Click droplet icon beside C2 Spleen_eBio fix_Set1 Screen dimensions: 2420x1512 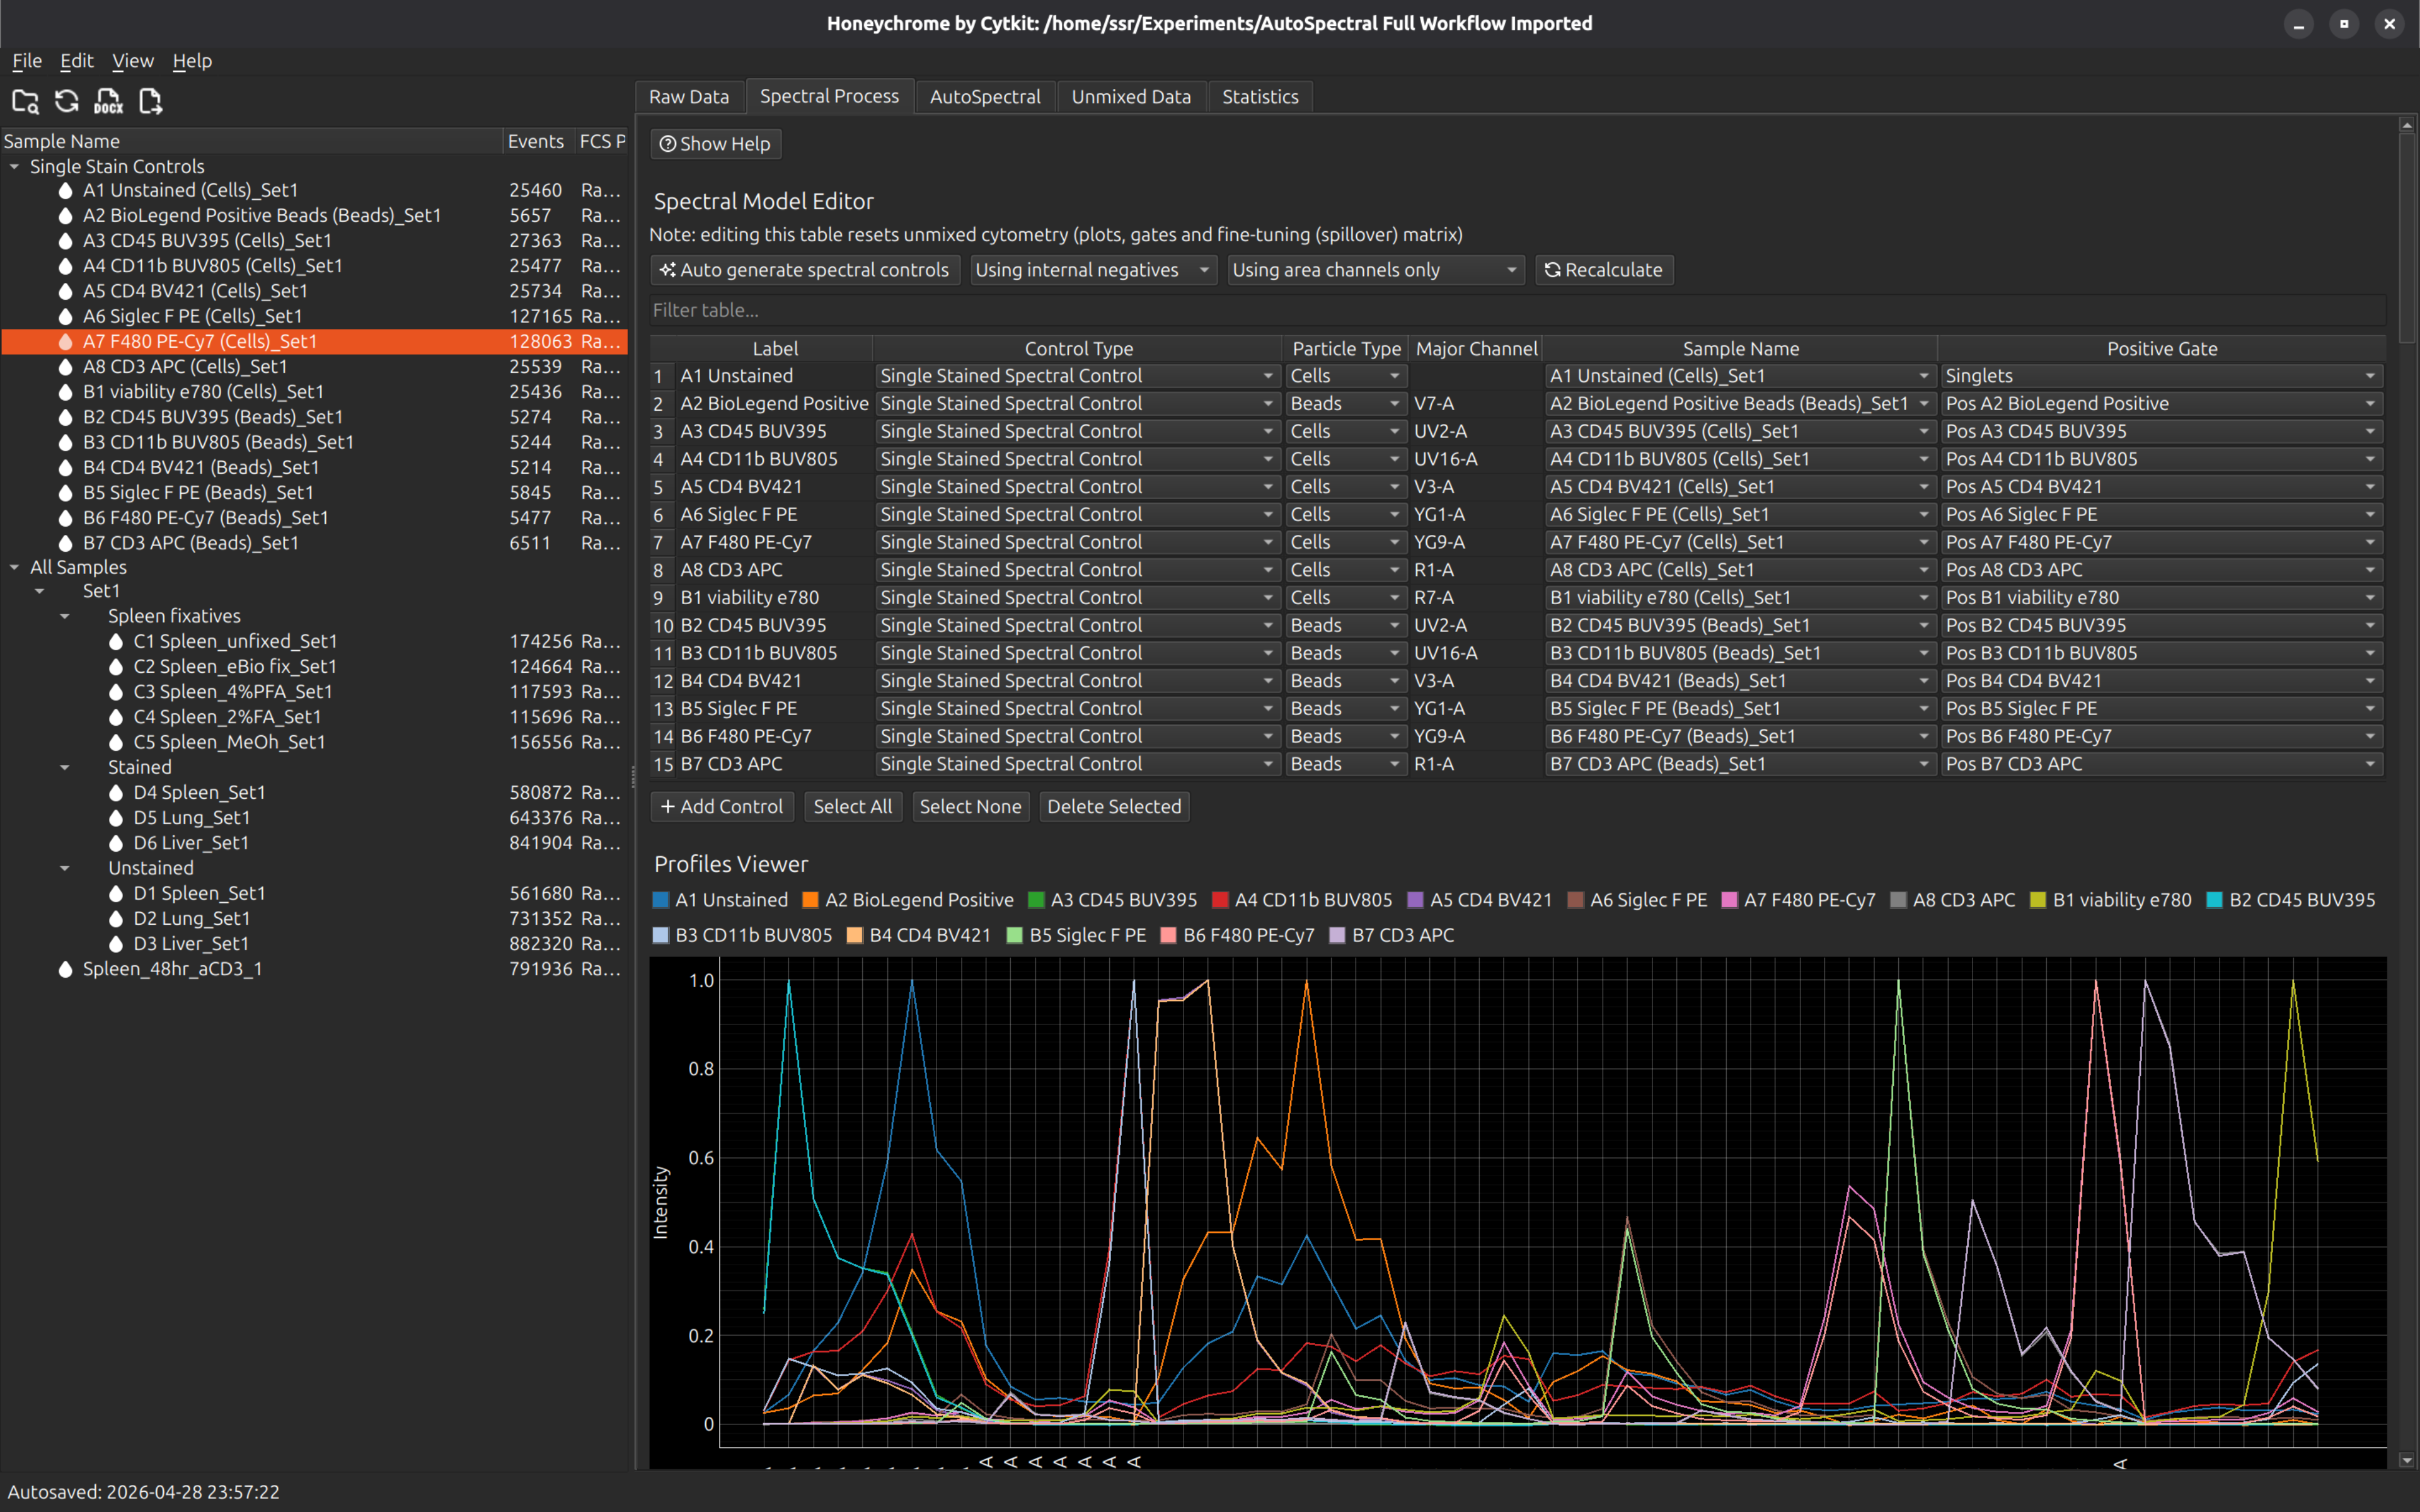point(116,666)
